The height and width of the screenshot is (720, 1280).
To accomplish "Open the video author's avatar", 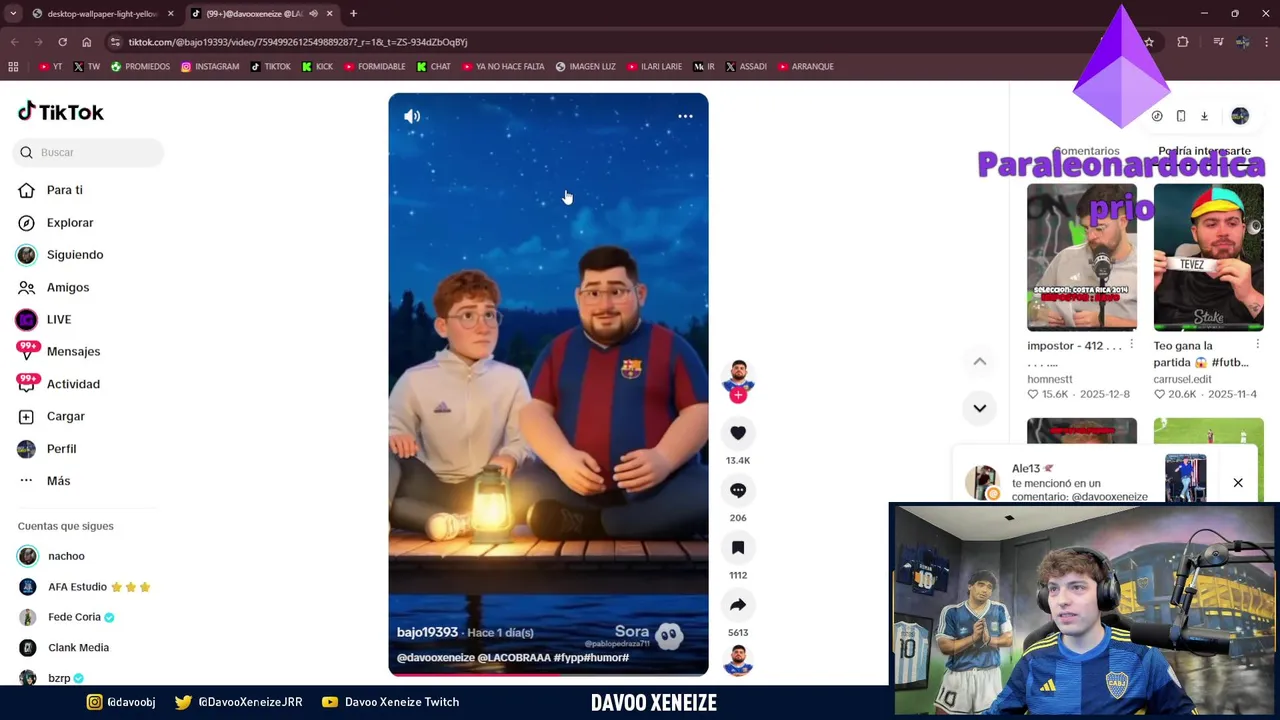I will (x=738, y=376).
